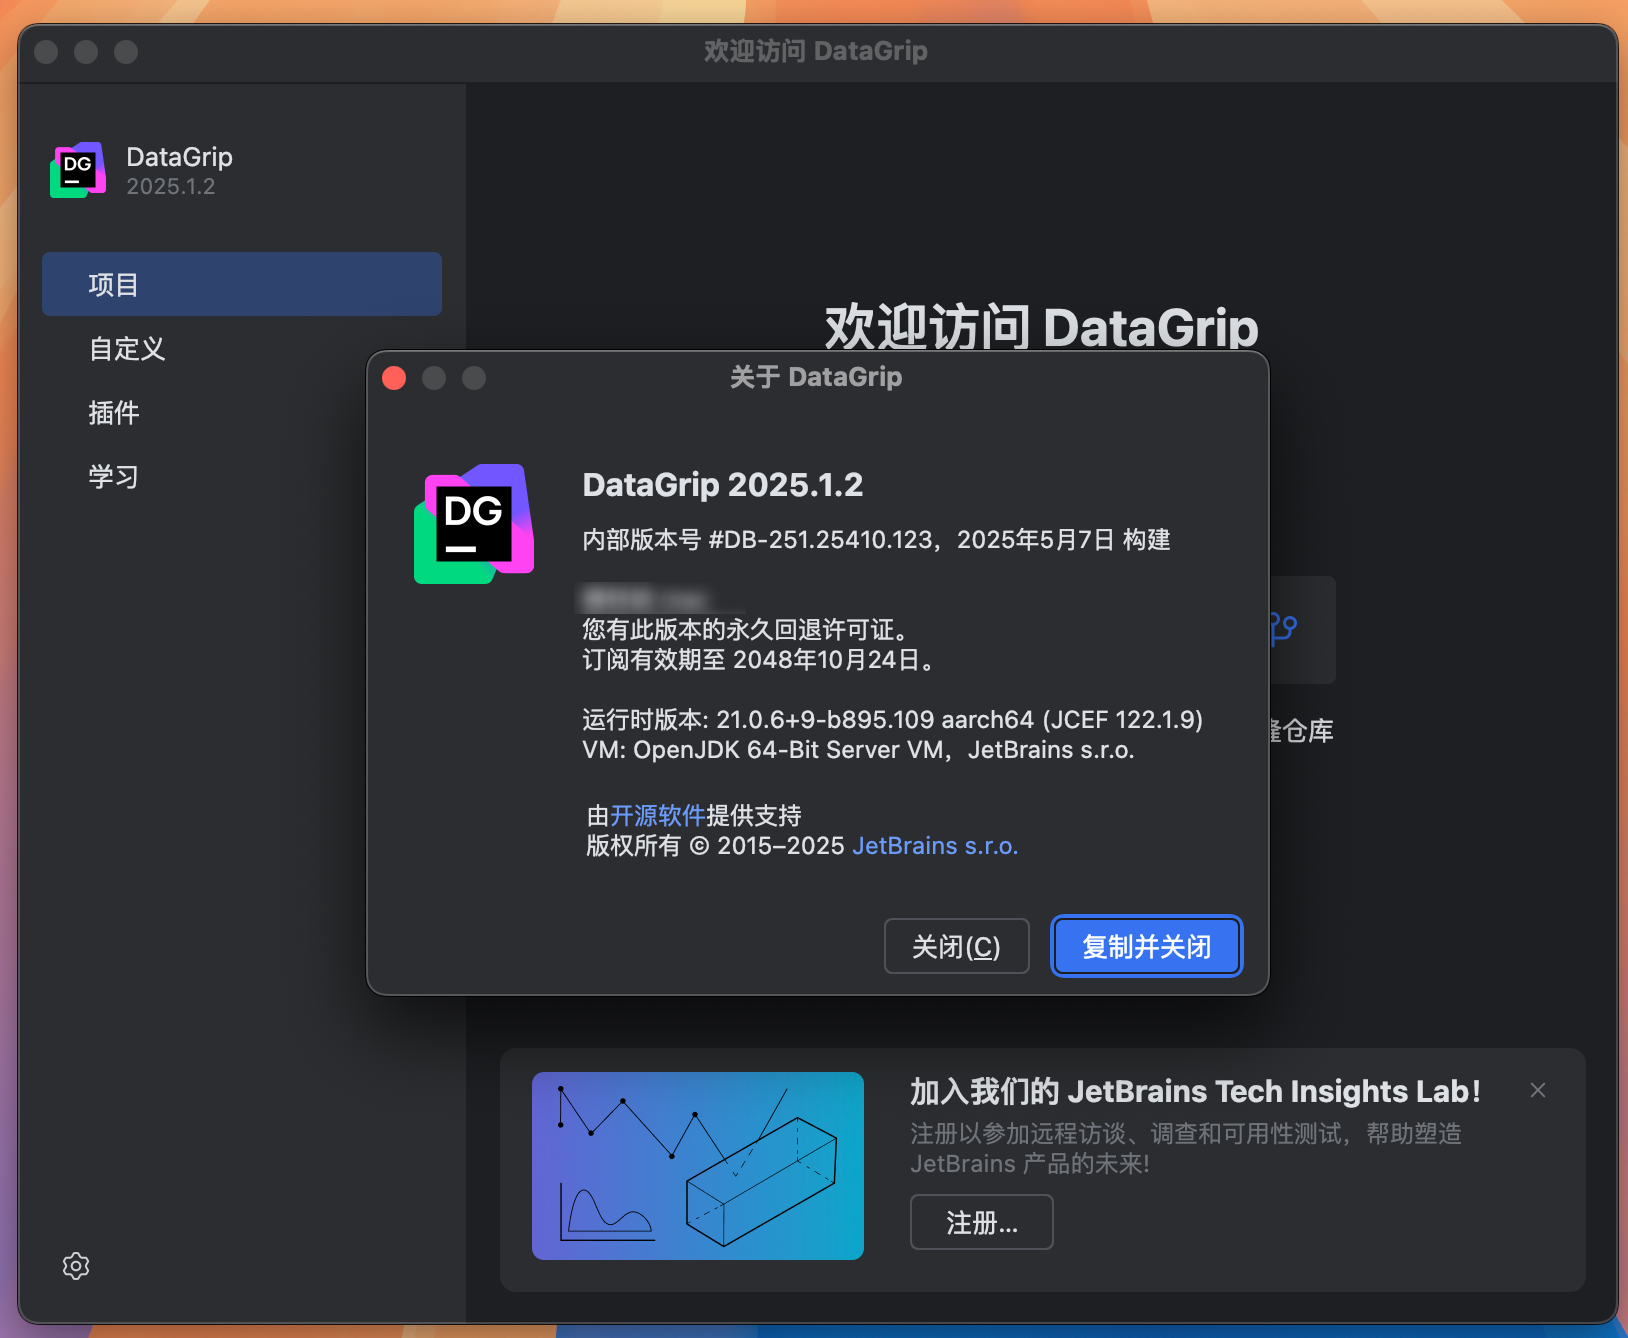The height and width of the screenshot is (1338, 1628).
Task: Dismiss the Tech Insights Lab banner
Action: coord(1538,1090)
